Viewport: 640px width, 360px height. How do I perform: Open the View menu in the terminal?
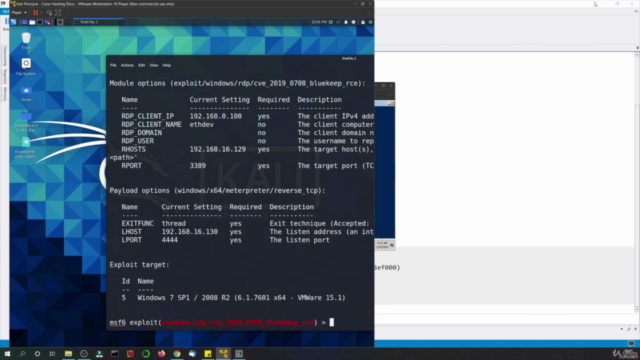click(x=153, y=65)
